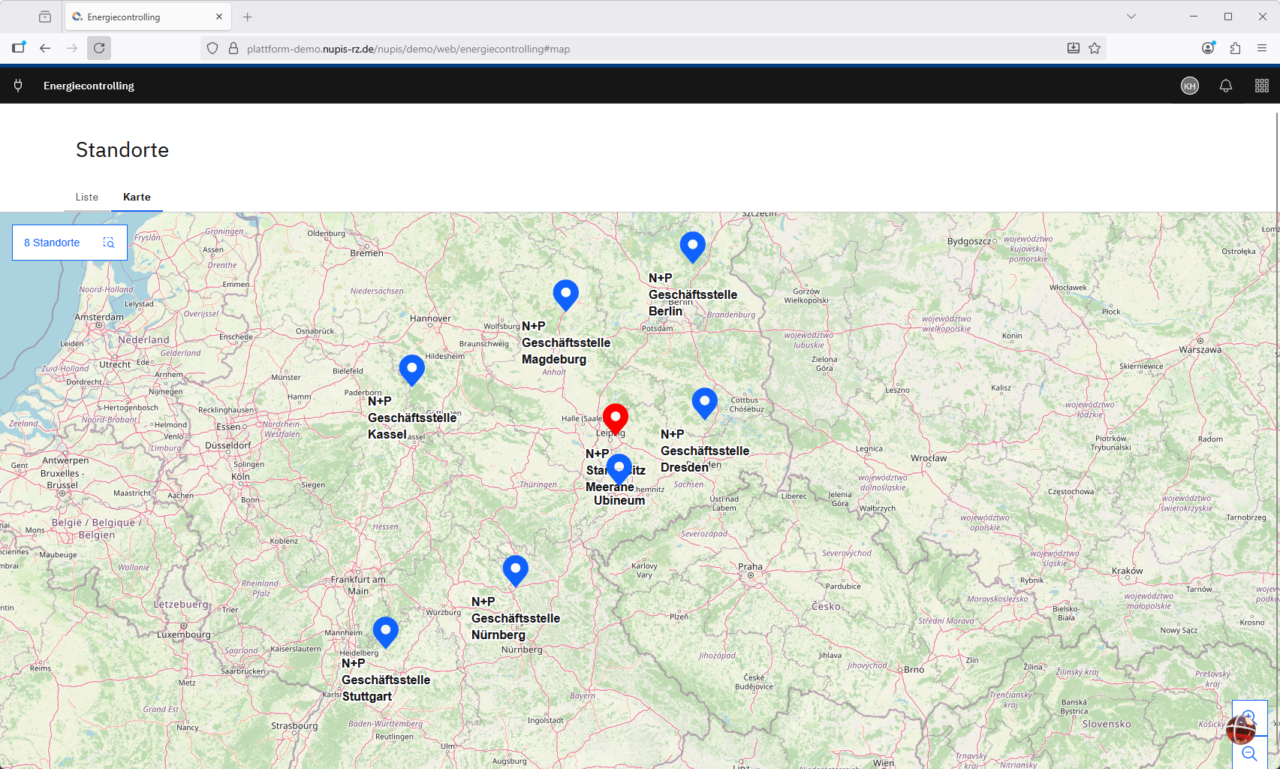This screenshot has width=1280, height=769.
Task: Click the site security padlock icon
Action: tap(234, 48)
